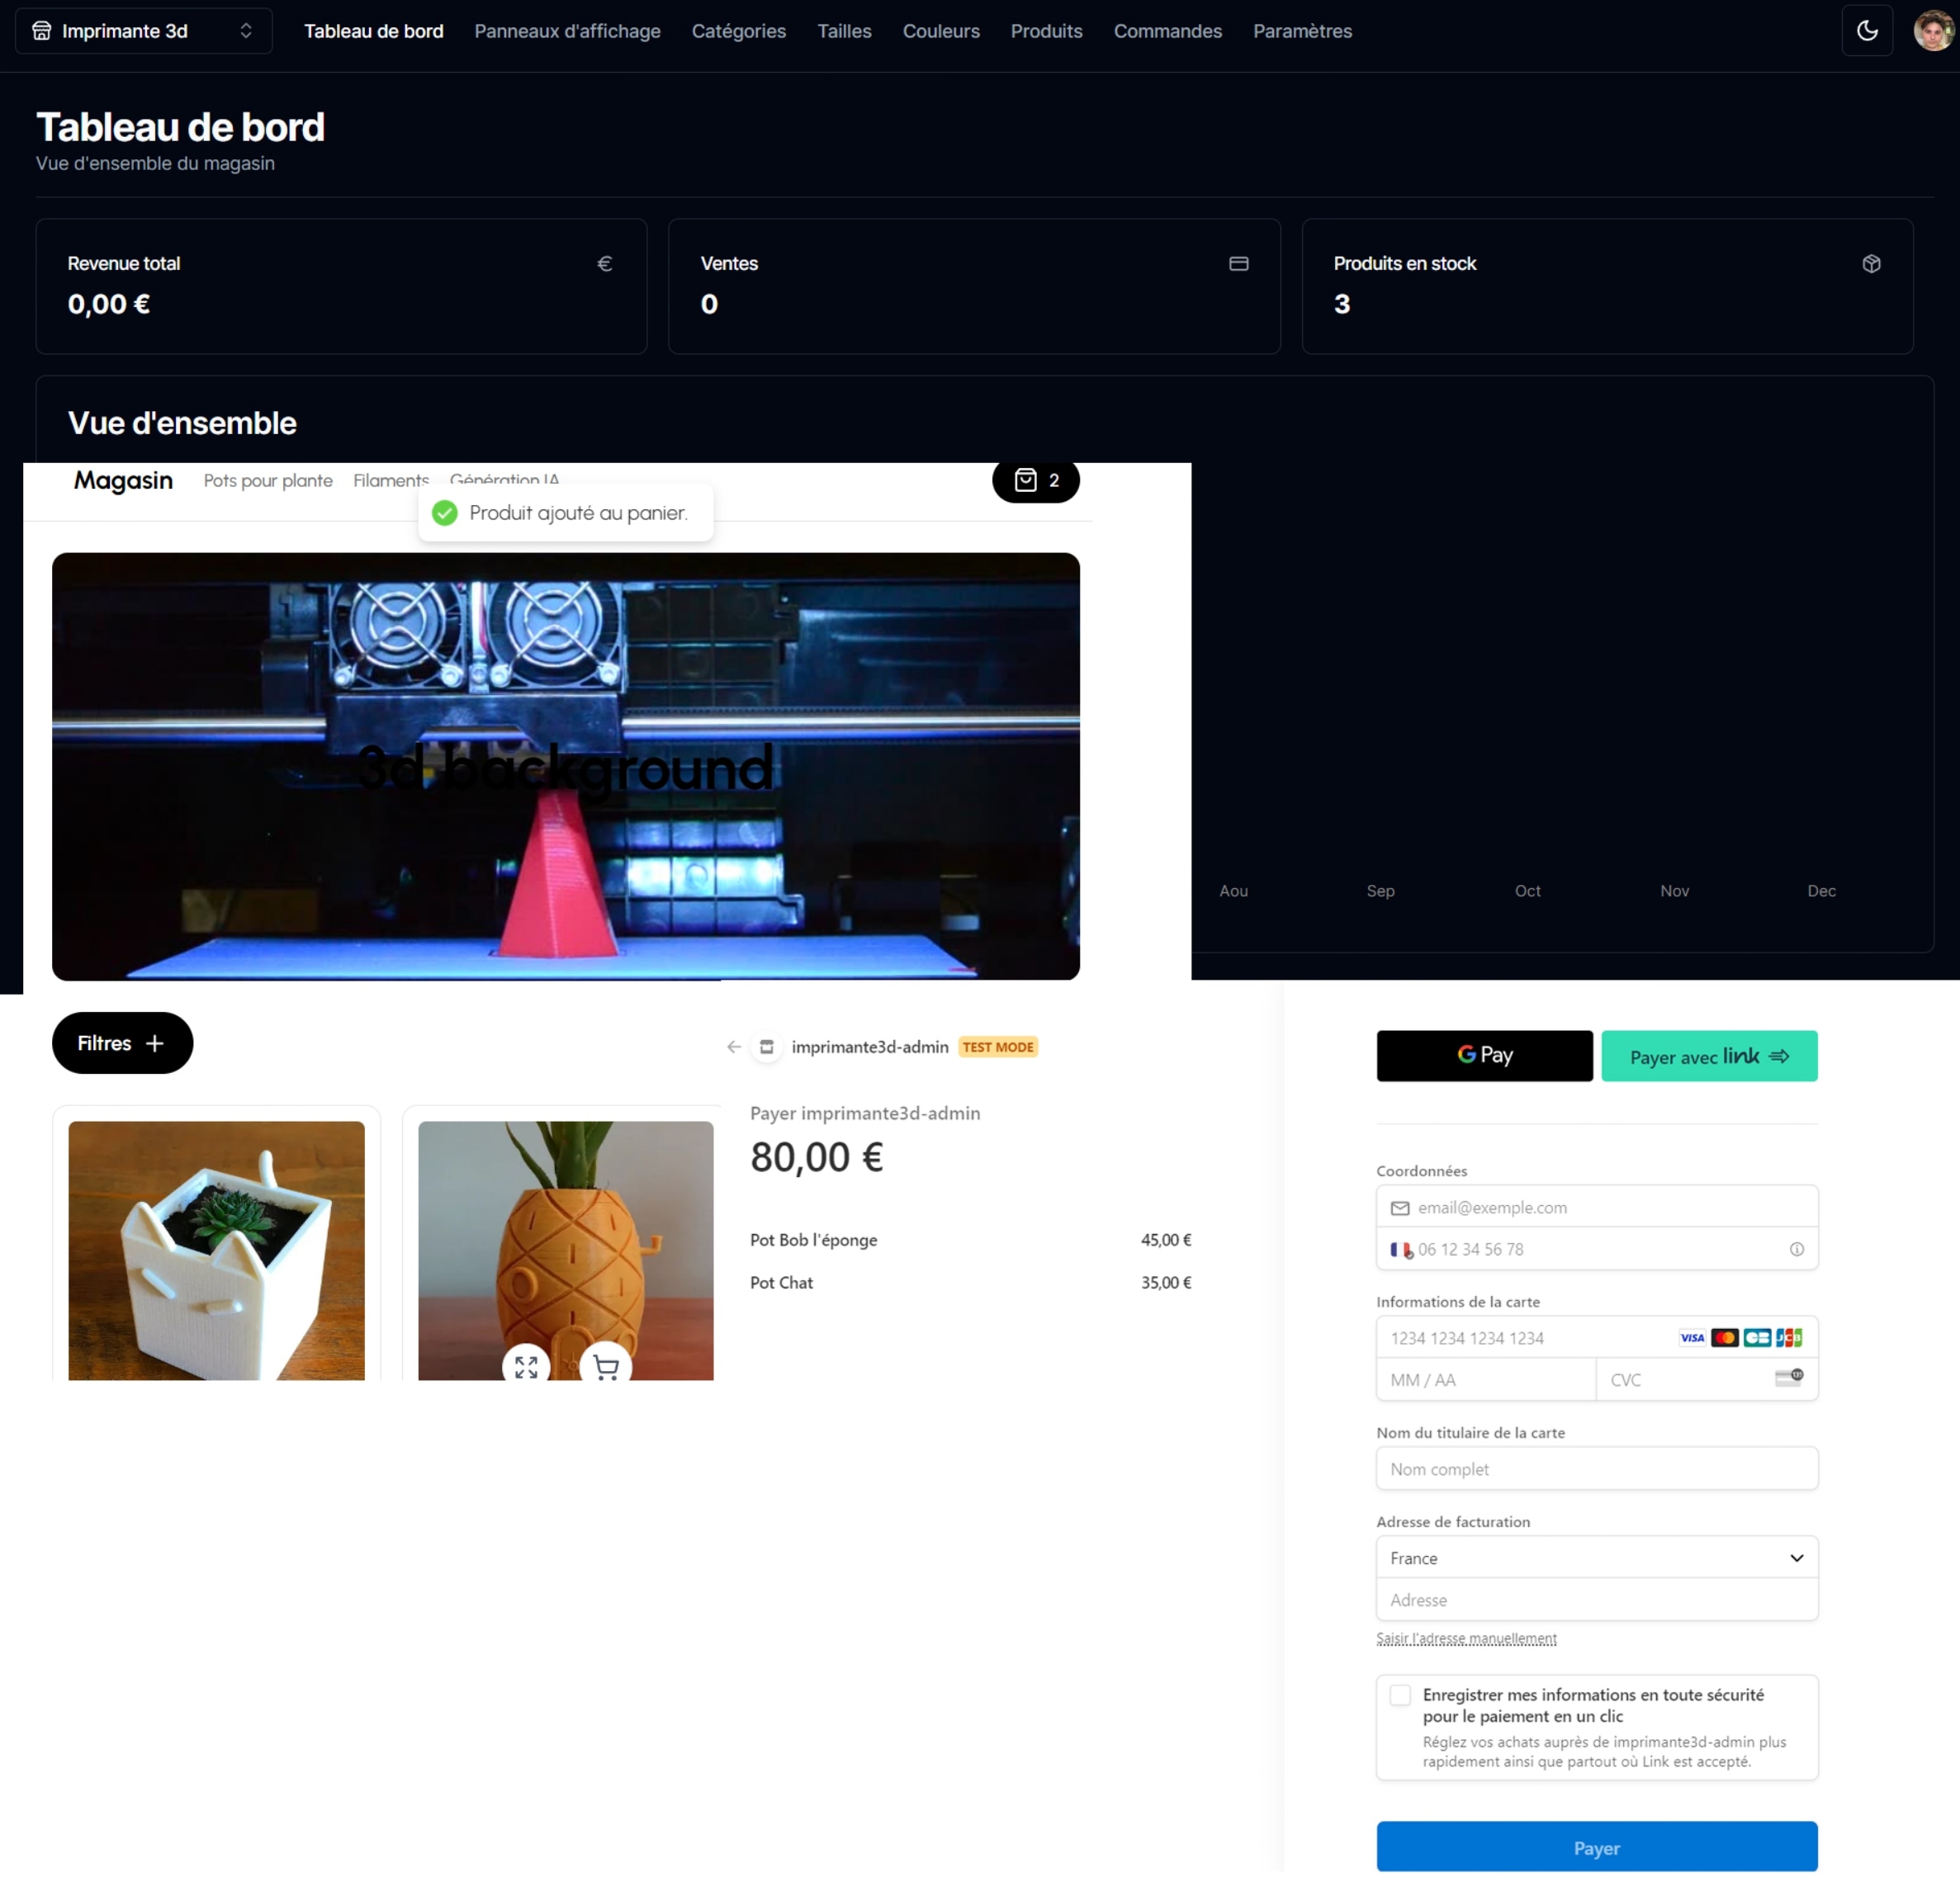The width and height of the screenshot is (1960, 1896).
Task: Open the Commandes menu item
Action: click(1167, 31)
